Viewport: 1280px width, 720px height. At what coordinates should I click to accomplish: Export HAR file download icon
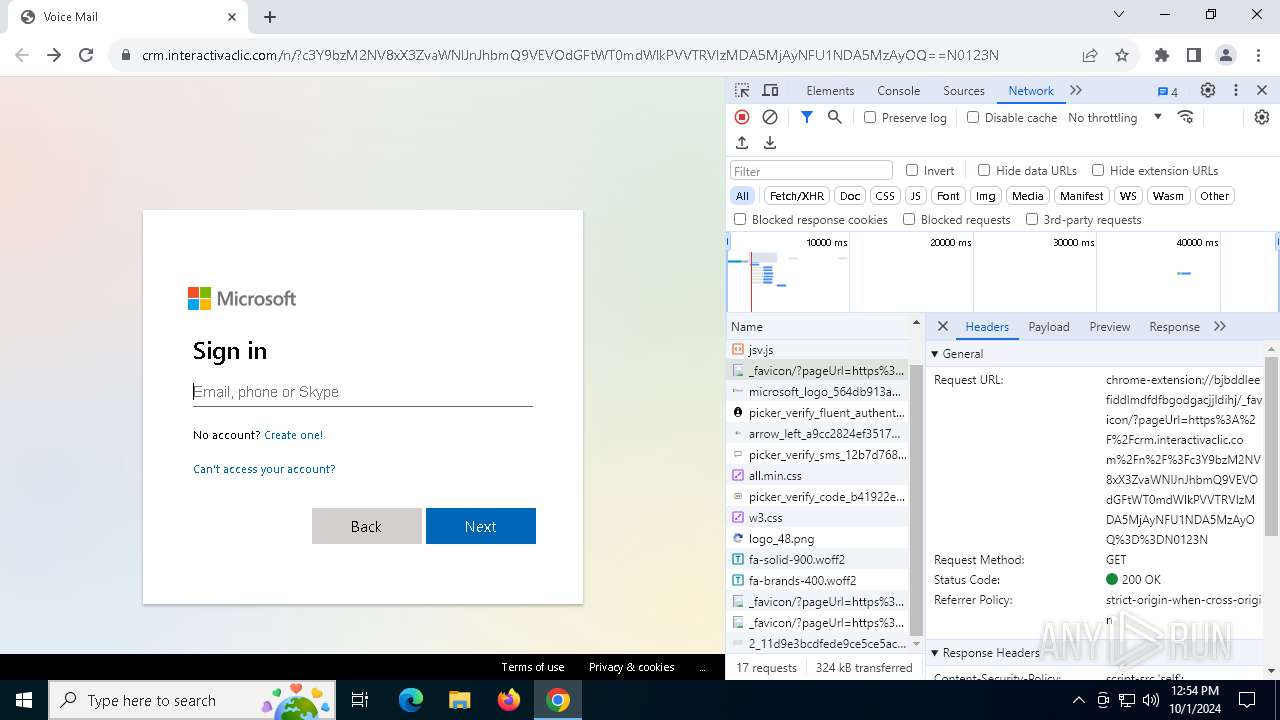pyautogui.click(x=770, y=143)
